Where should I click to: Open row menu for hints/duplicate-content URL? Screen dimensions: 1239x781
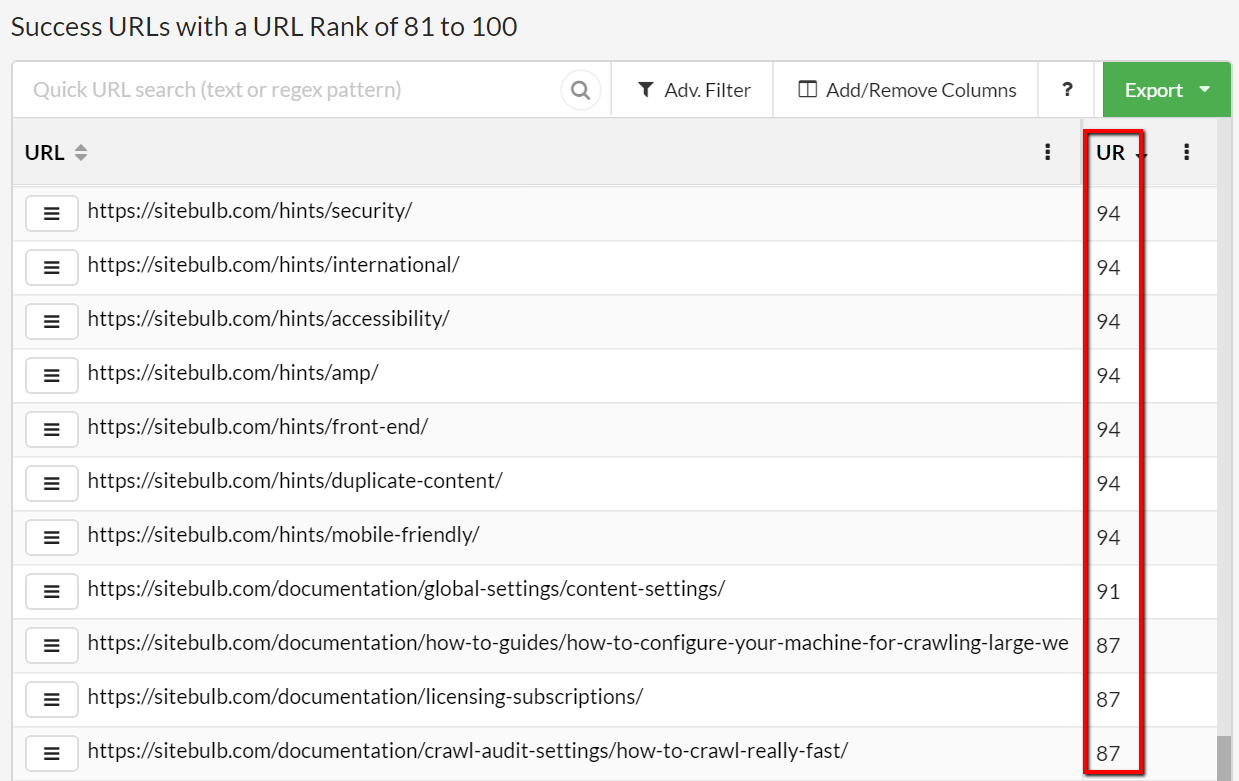[x=52, y=483]
